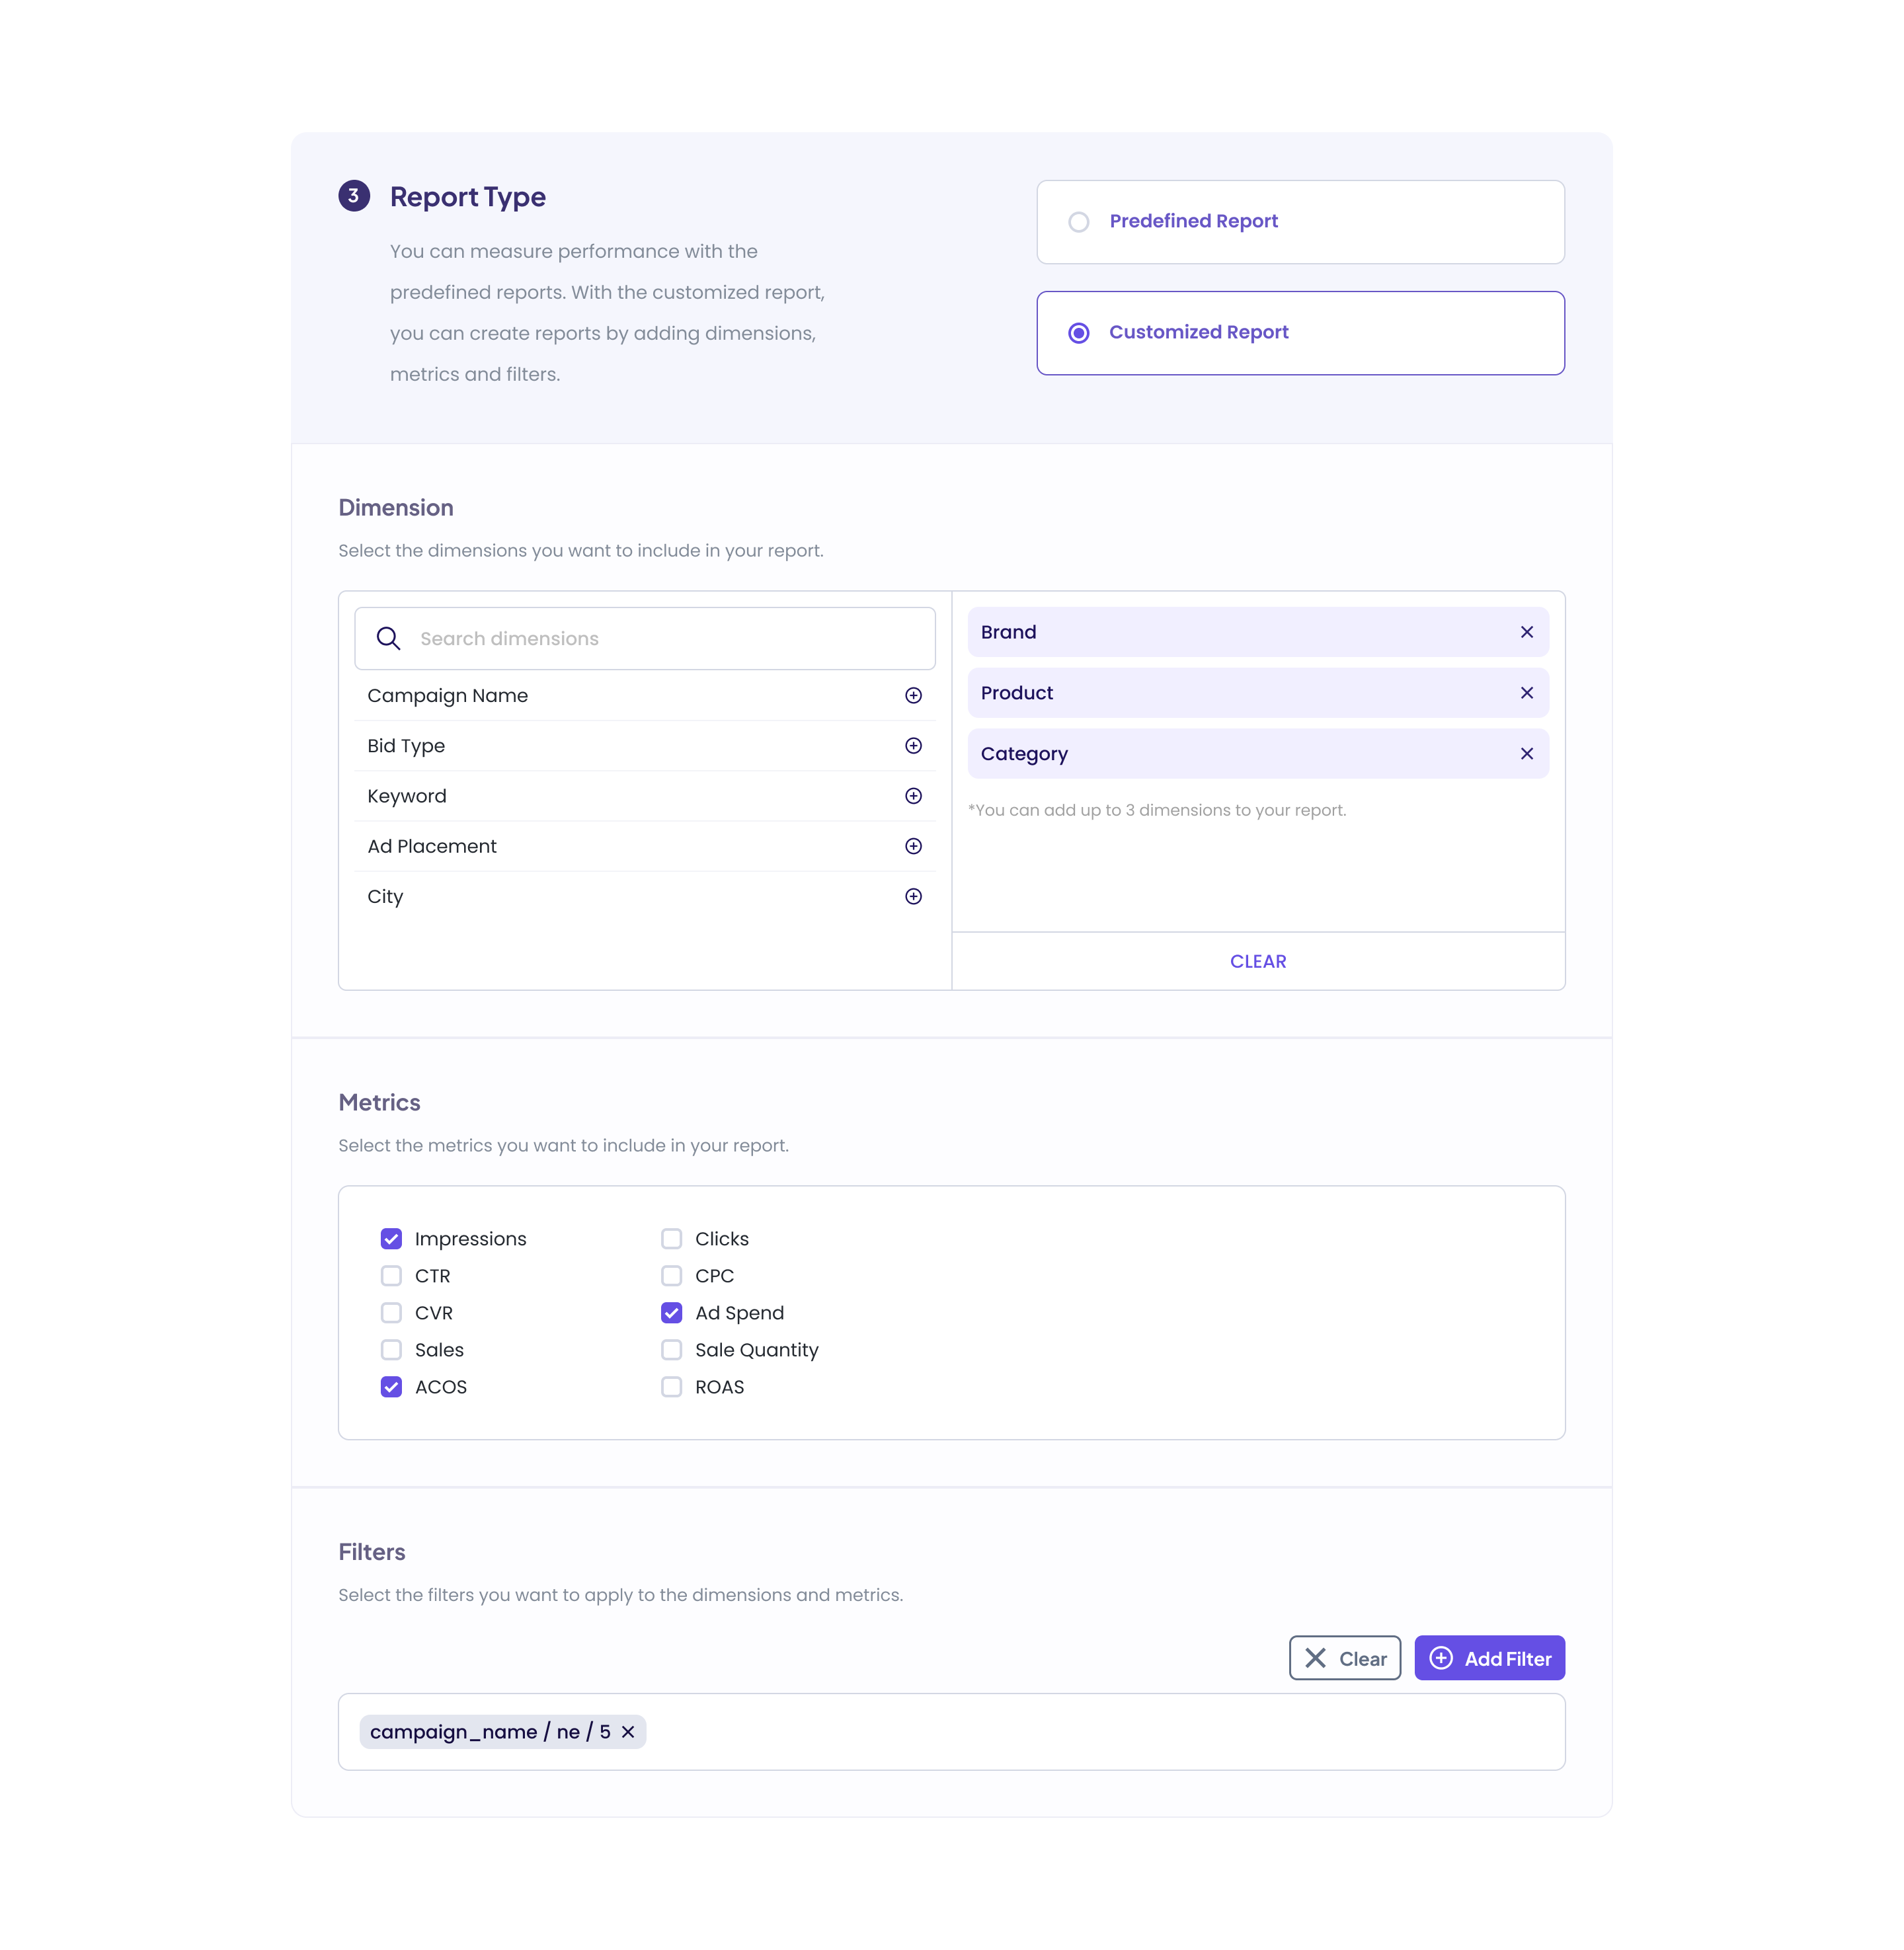Click the Clear filters button
Screen dimensions: 1904x1950
(x=1344, y=1659)
